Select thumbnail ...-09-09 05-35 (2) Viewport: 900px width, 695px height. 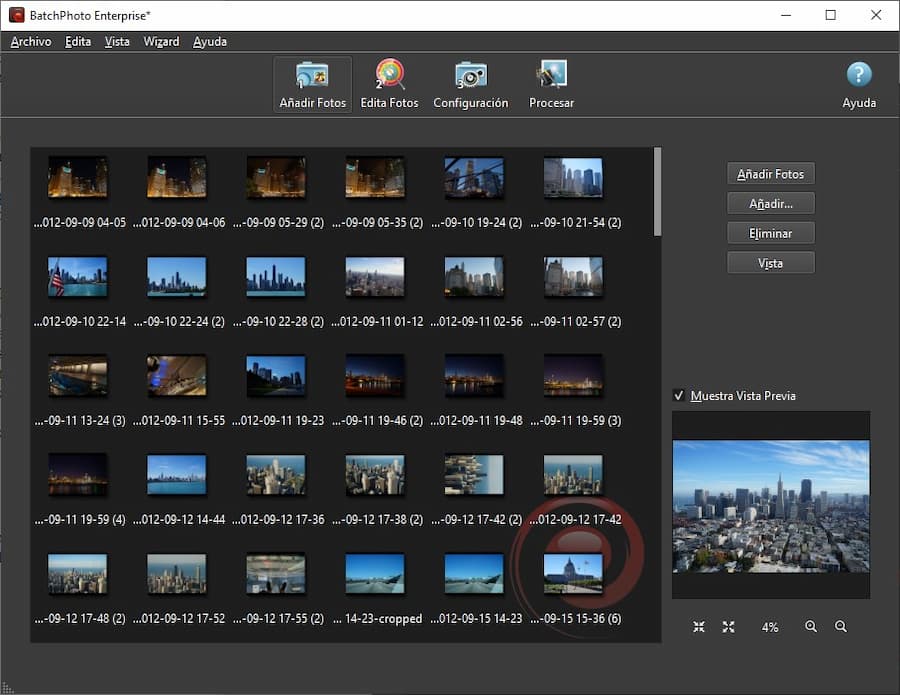(x=375, y=177)
